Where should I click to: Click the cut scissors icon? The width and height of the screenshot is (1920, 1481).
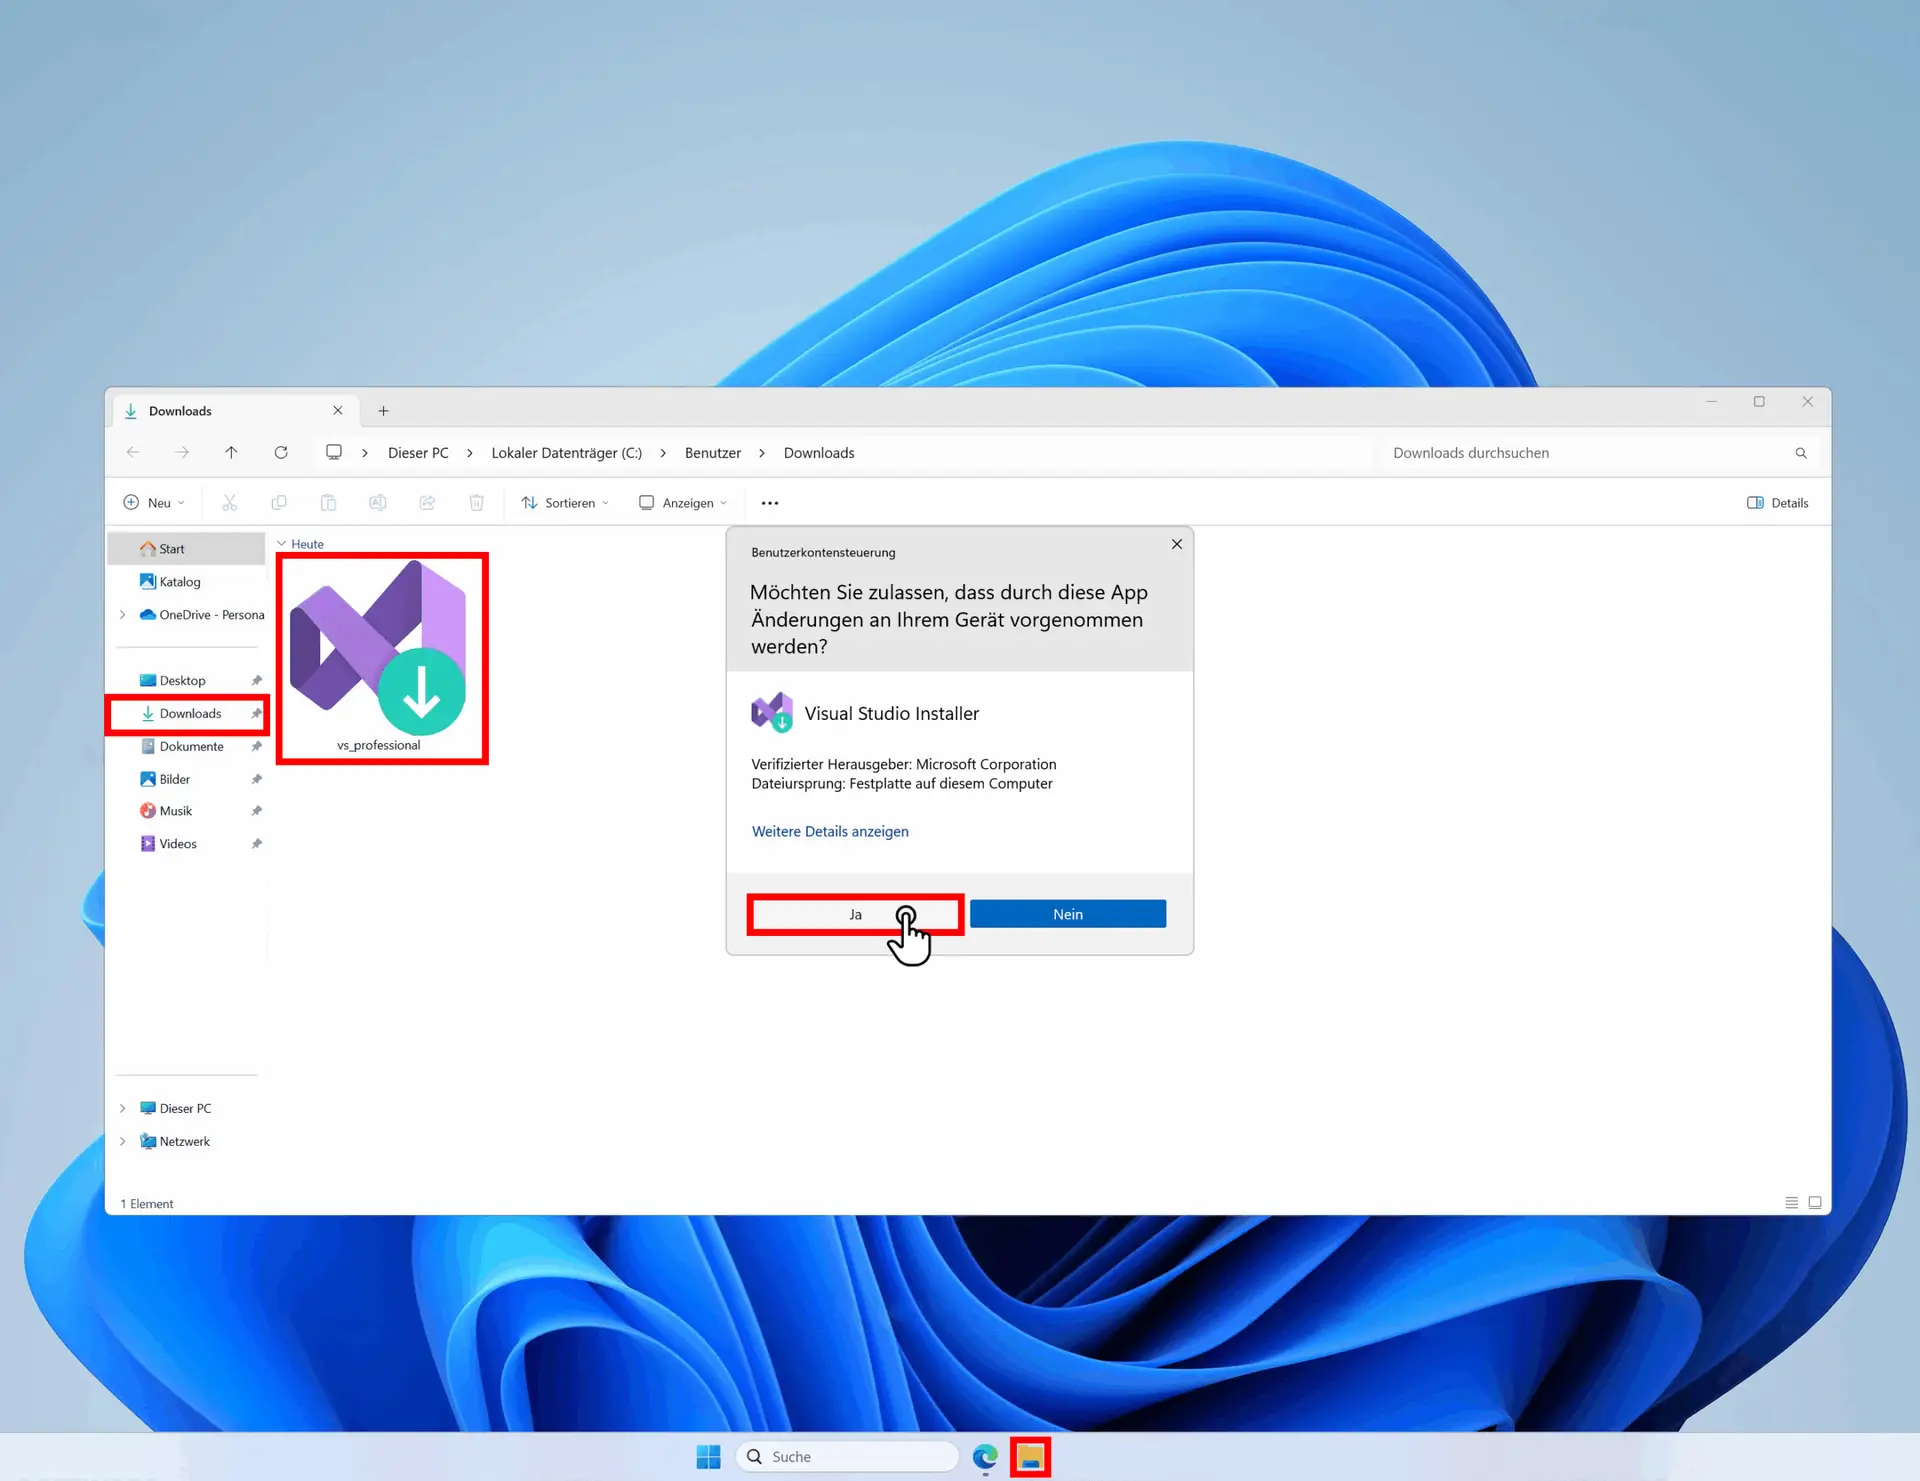click(x=230, y=503)
